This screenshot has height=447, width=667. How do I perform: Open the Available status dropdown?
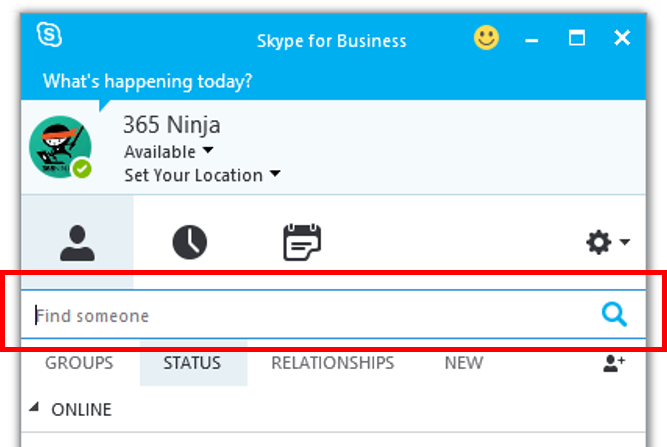(x=168, y=151)
